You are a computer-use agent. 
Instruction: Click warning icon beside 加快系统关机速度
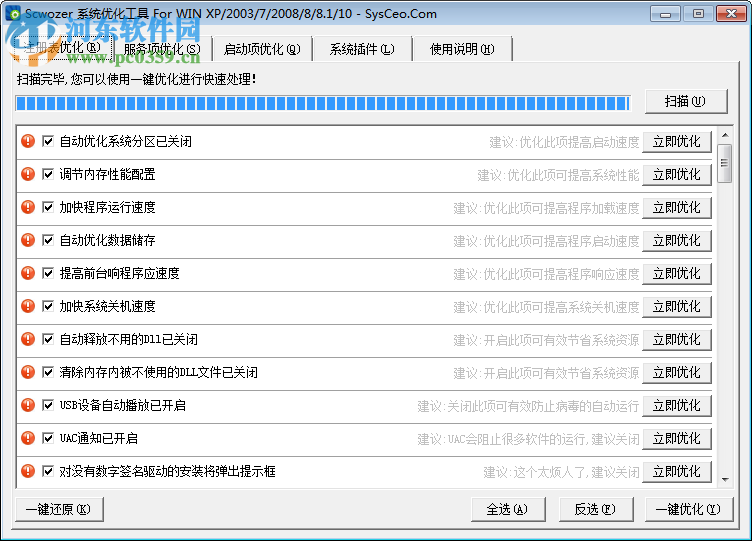pos(28,306)
